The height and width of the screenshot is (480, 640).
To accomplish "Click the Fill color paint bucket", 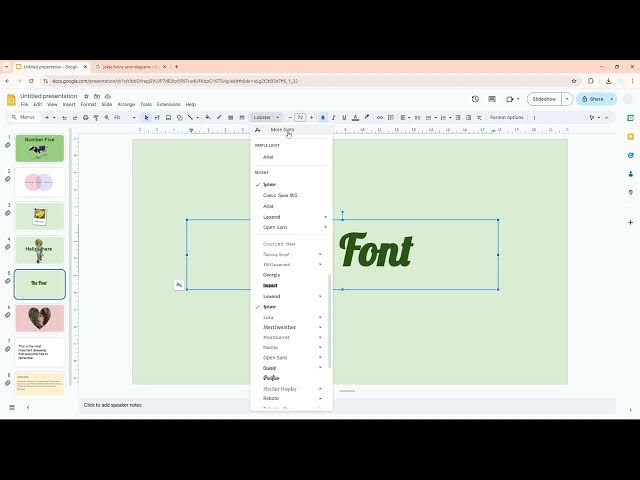I will pyautogui.click(x=208, y=118).
